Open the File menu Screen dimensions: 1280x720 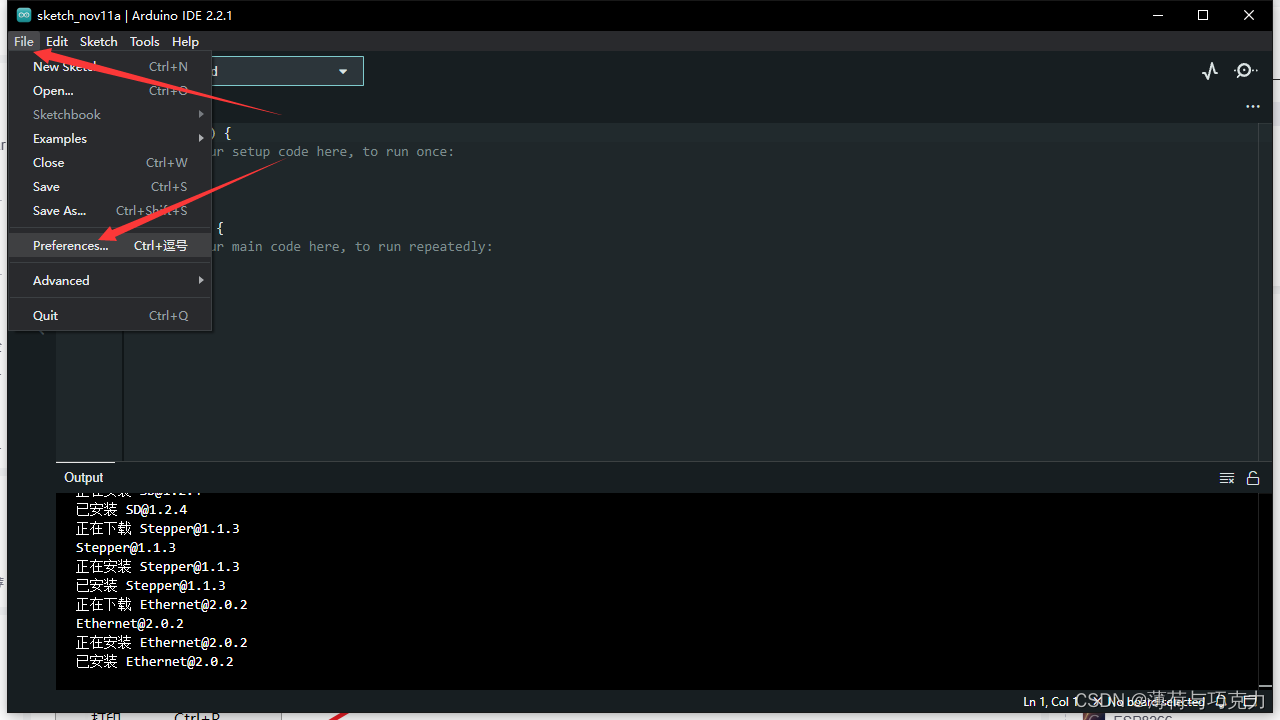(x=24, y=41)
